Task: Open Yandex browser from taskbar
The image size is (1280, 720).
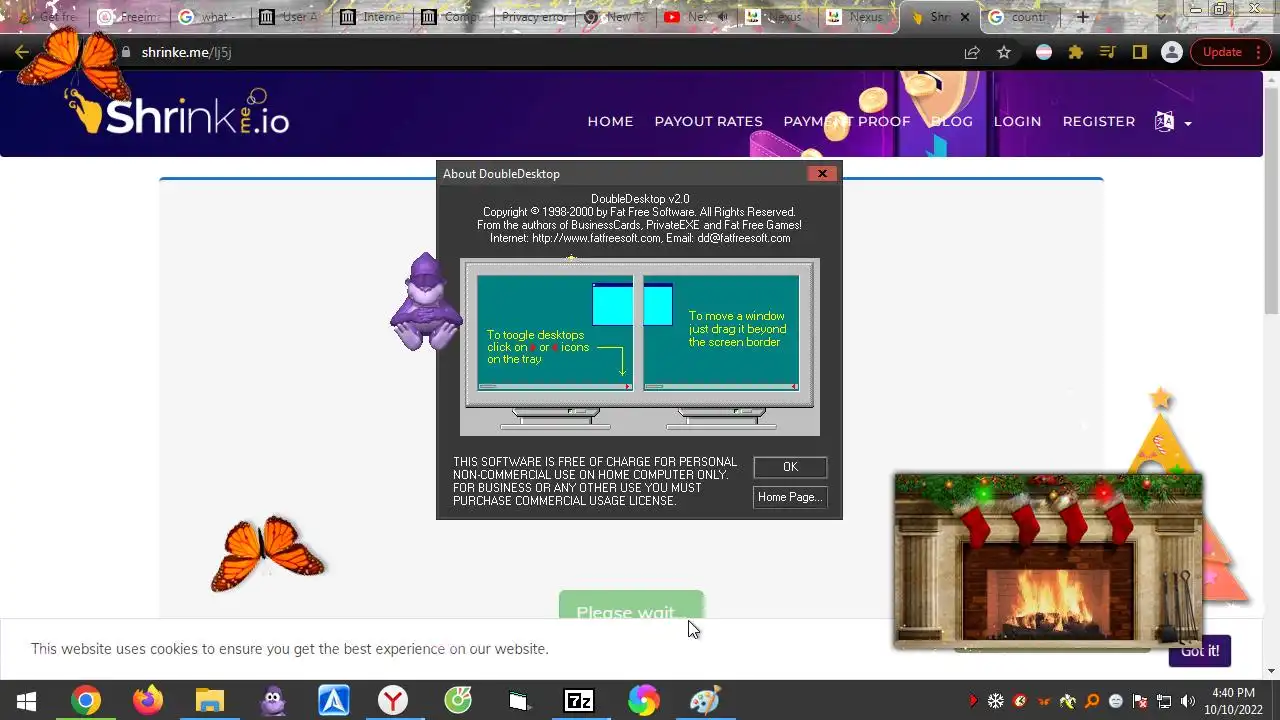Action: click(393, 701)
